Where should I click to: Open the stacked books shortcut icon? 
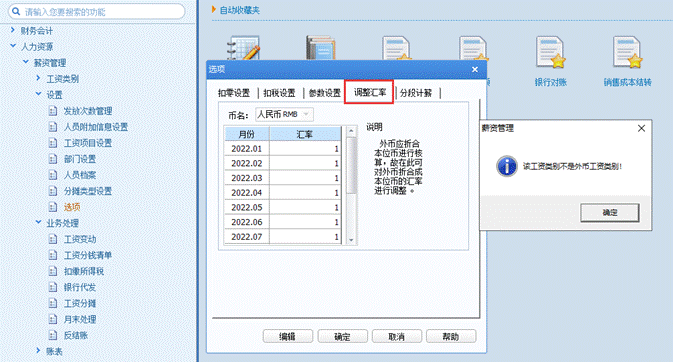point(321,48)
